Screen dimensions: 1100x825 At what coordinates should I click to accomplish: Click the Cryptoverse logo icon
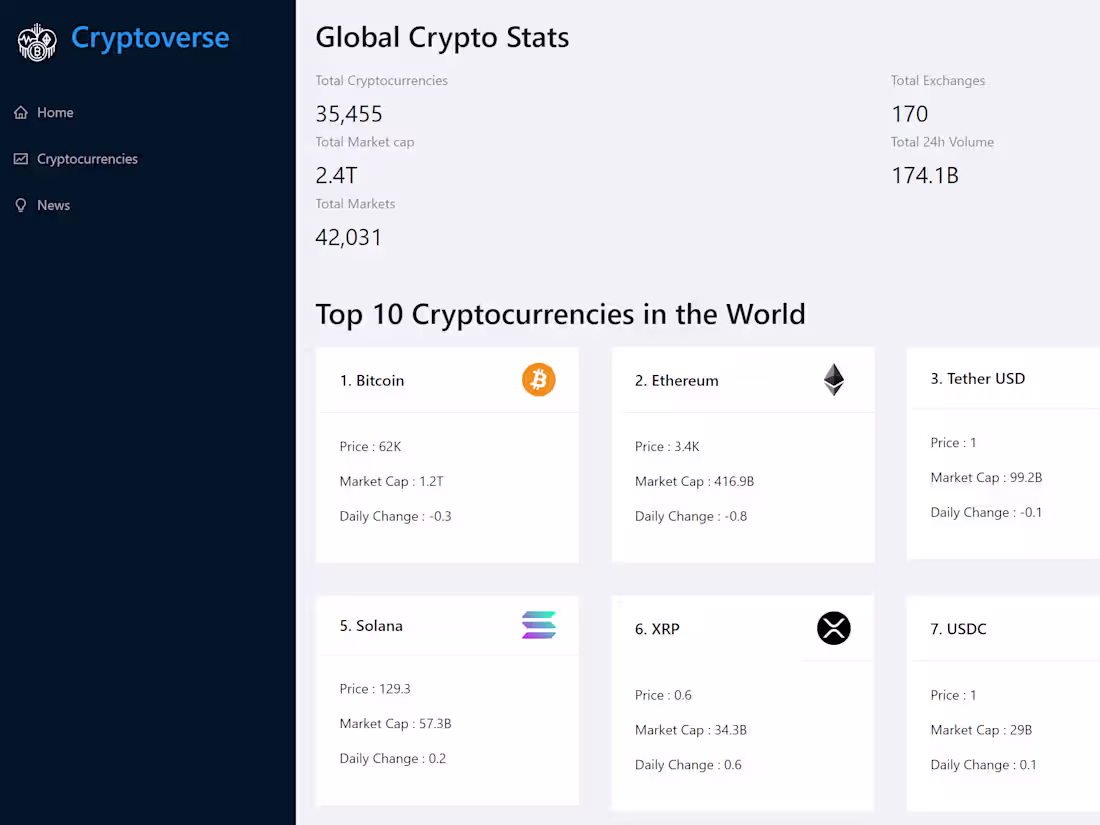(37, 41)
